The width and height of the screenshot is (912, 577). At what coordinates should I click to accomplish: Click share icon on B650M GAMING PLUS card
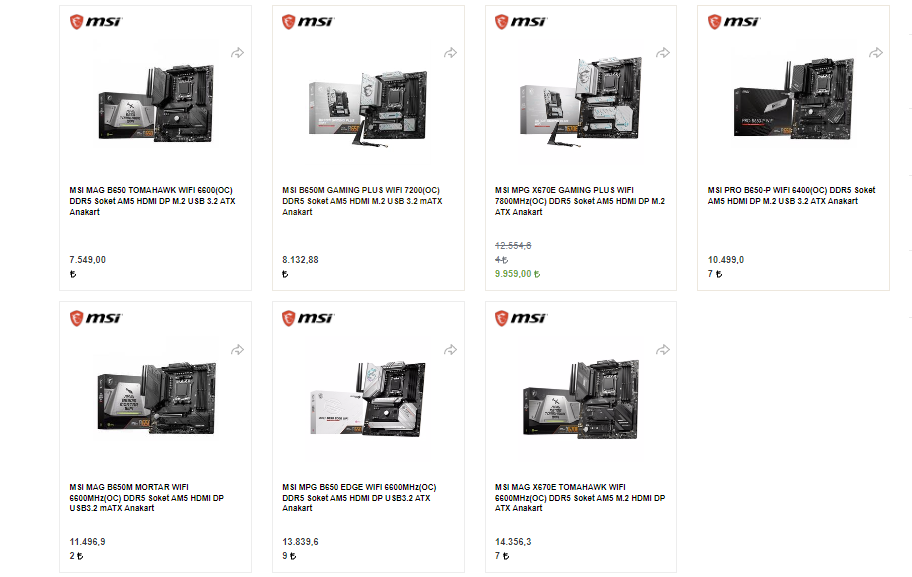click(450, 53)
